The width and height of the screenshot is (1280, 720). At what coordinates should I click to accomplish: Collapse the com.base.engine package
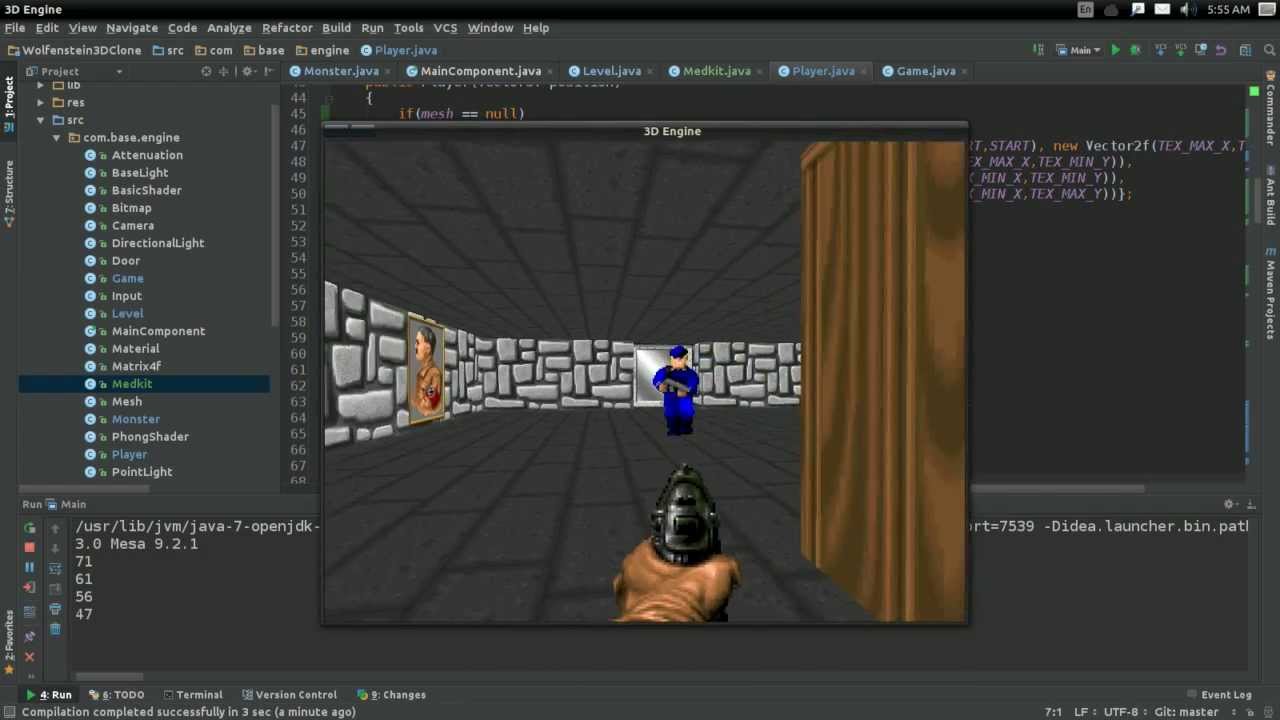(56, 138)
